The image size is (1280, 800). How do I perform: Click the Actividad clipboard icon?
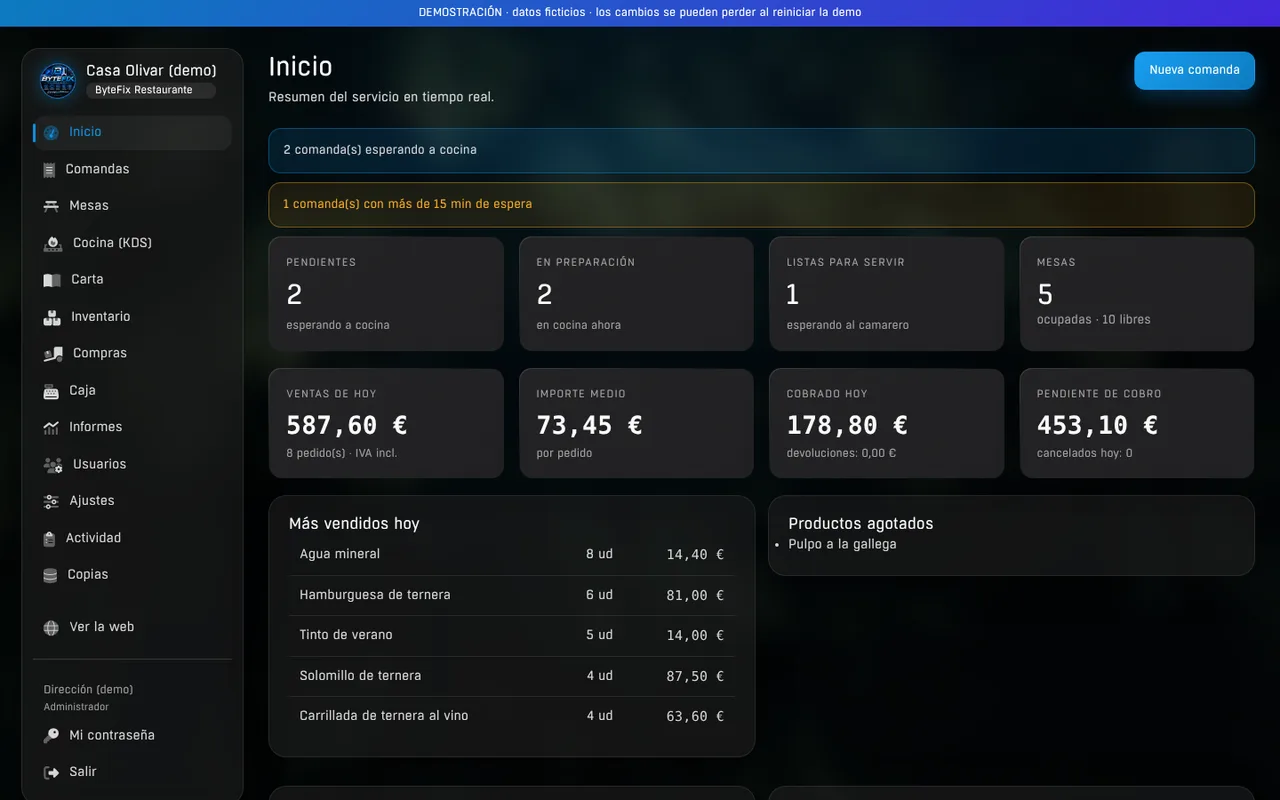coord(49,539)
